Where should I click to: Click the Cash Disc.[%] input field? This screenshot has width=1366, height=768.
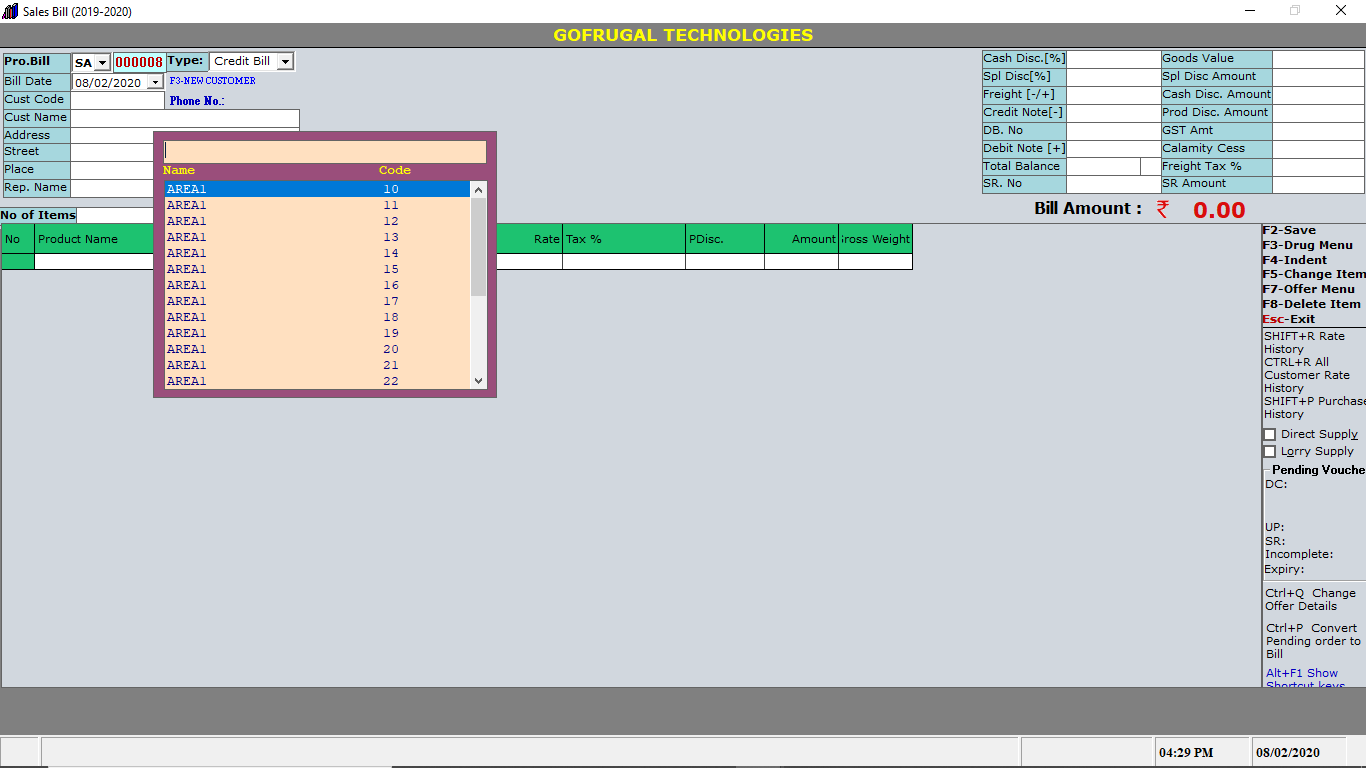pyautogui.click(x=1113, y=59)
